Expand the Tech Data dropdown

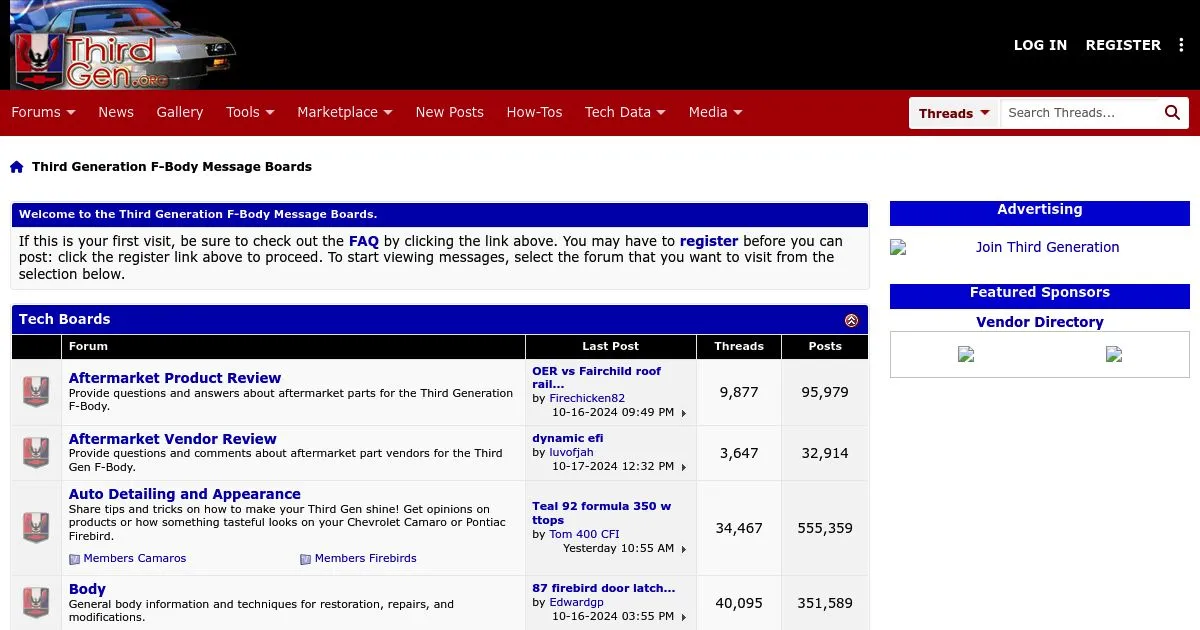[x=625, y=113]
